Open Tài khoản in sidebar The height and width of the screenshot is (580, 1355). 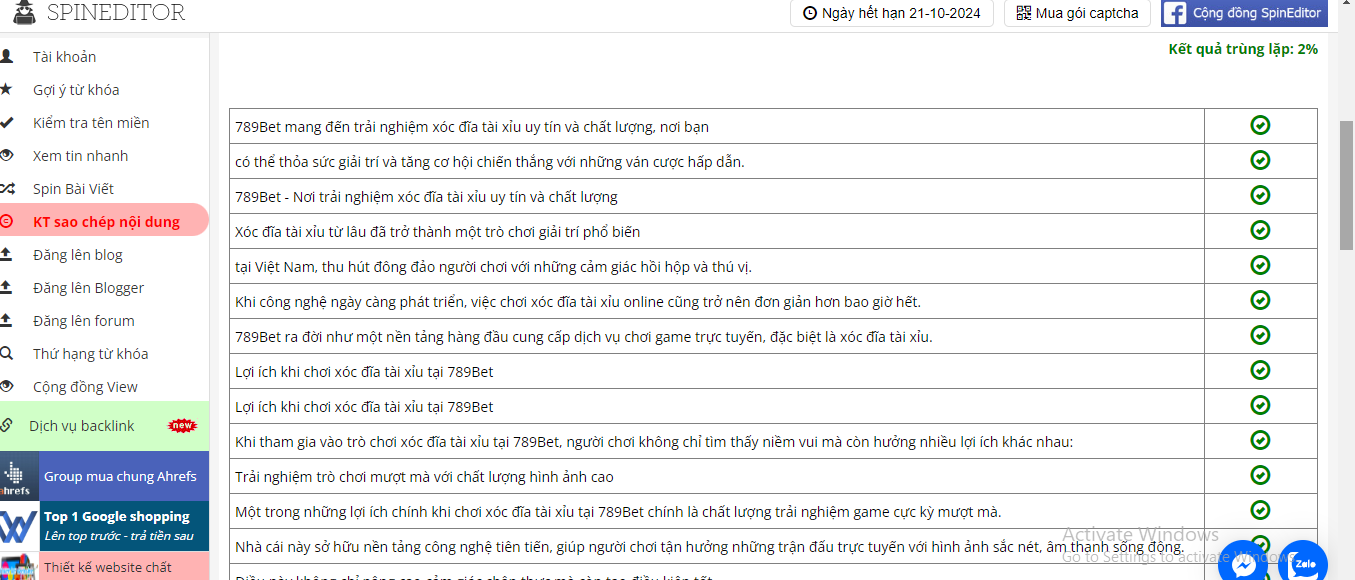tap(64, 57)
